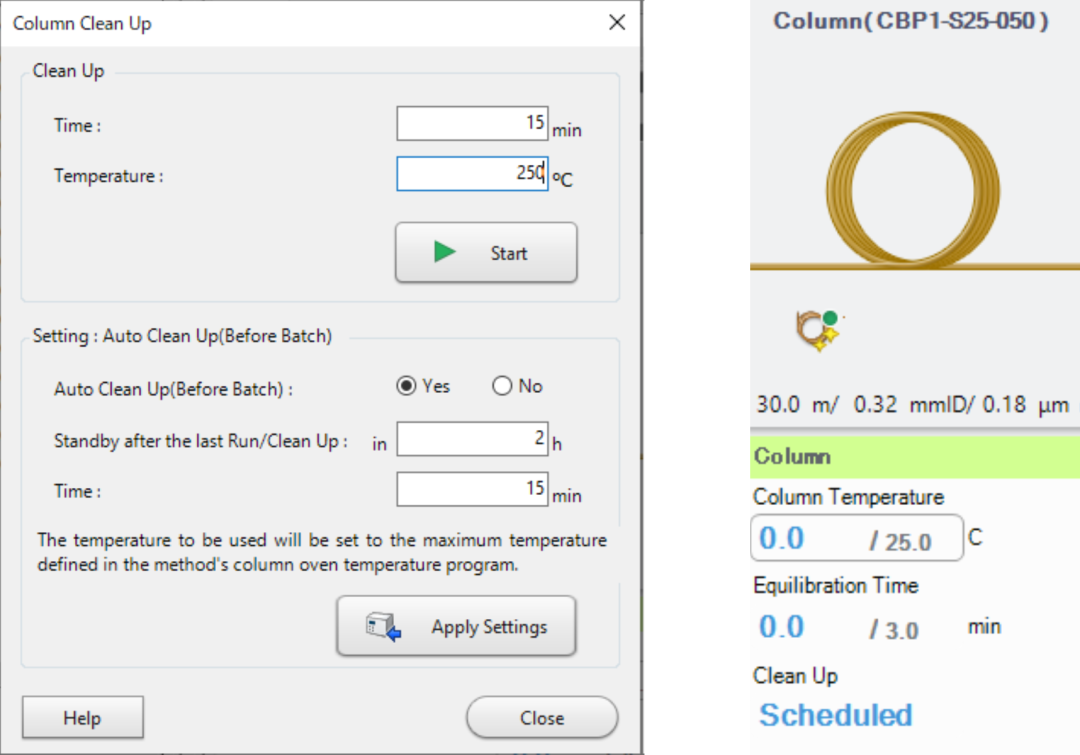Click the Standby hours input field
This screenshot has width=1080, height=755.
pyautogui.click(x=472, y=439)
